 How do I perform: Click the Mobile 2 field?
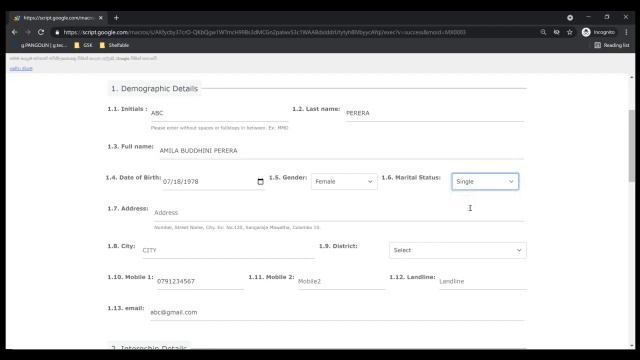[341, 281]
